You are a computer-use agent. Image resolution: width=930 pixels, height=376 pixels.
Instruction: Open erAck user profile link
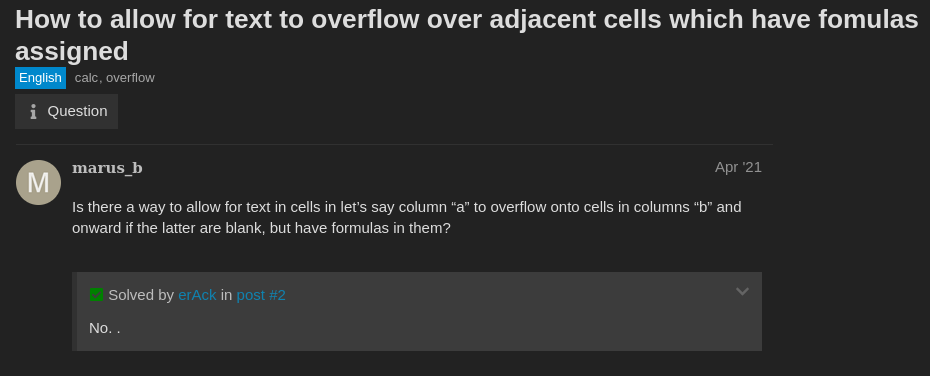(197, 295)
